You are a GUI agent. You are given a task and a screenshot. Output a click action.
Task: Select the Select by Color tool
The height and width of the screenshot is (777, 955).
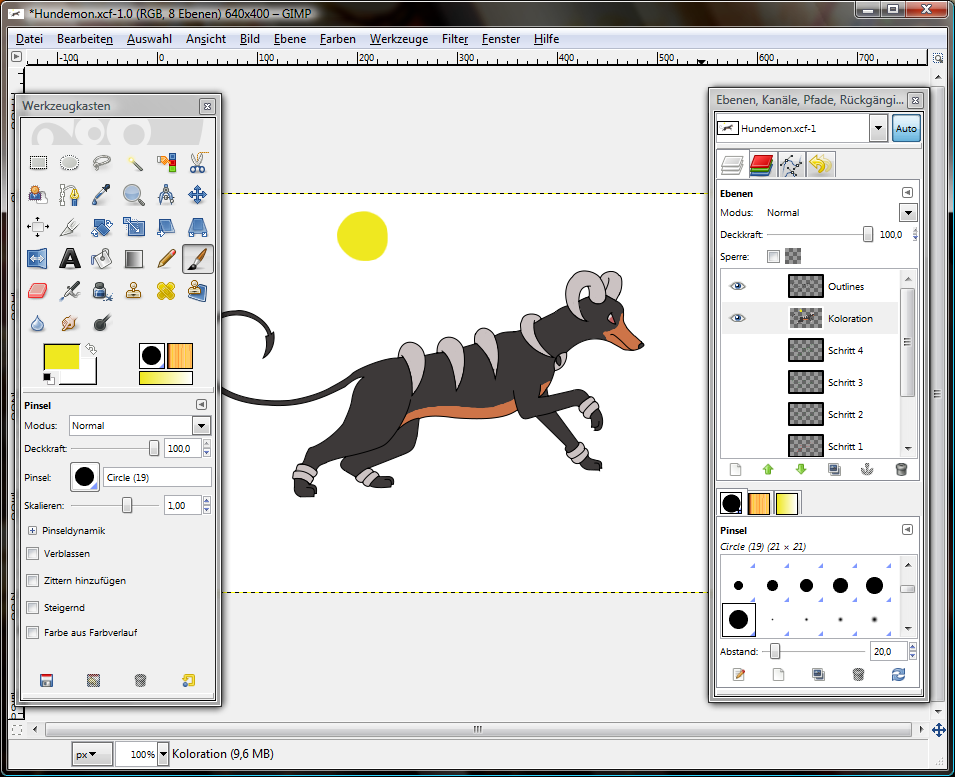click(x=166, y=163)
